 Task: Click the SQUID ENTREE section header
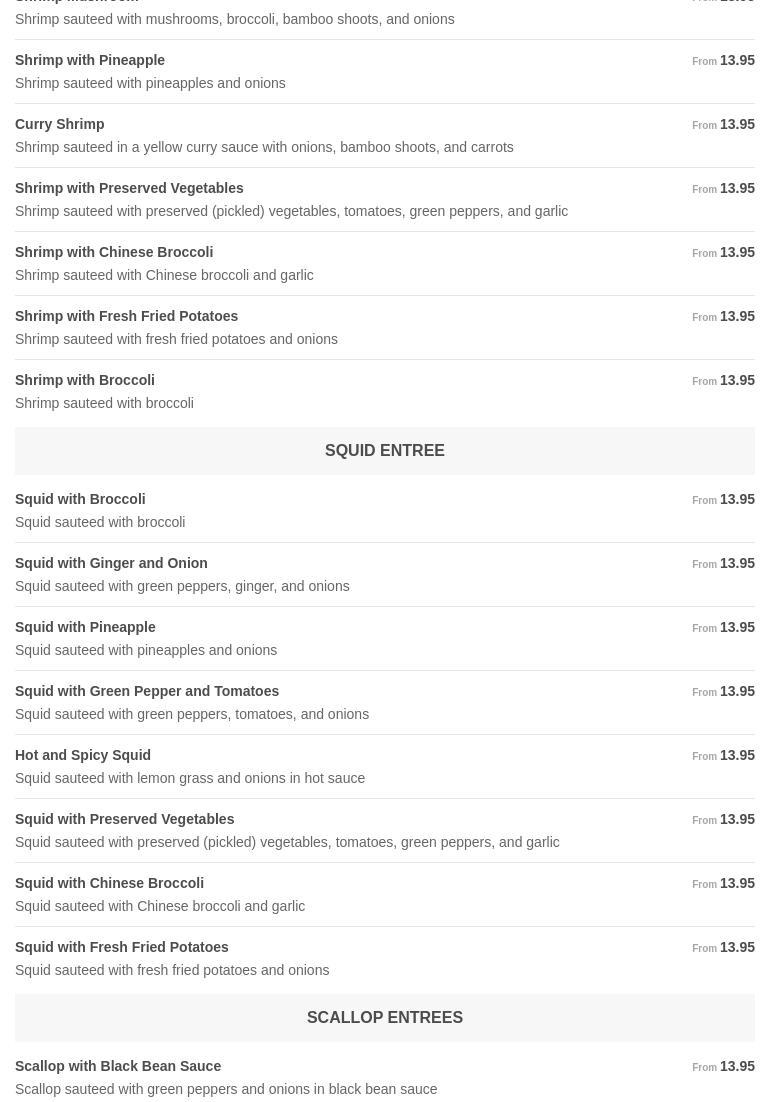(384, 451)
